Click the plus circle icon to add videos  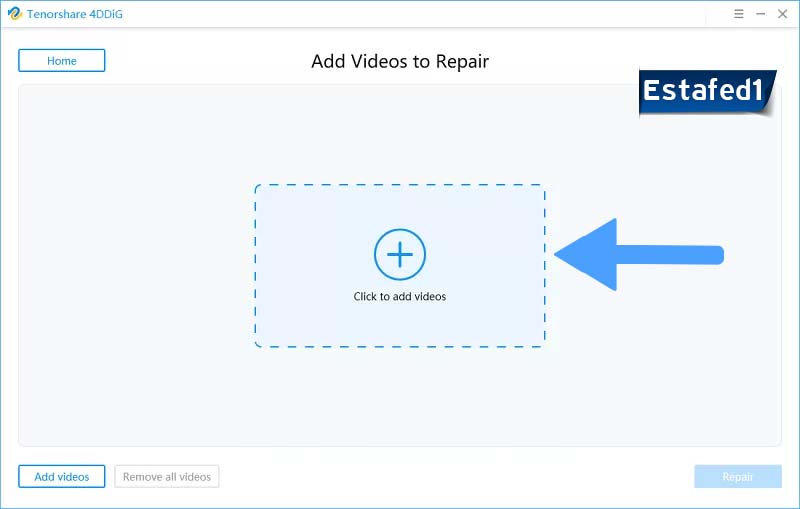tap(400, 255)
